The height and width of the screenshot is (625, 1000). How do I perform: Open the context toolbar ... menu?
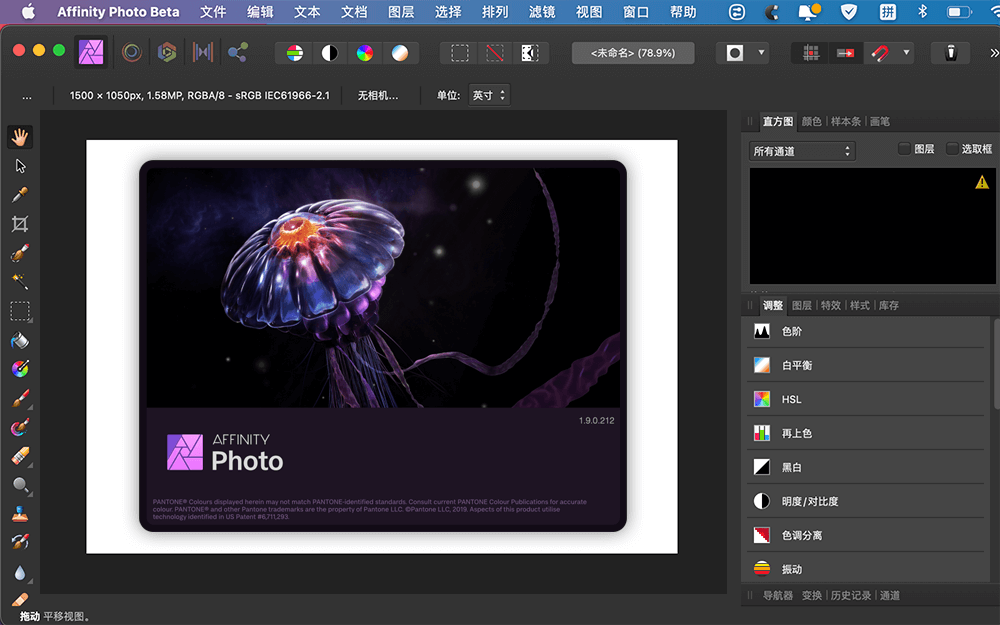tap(27, 96)
